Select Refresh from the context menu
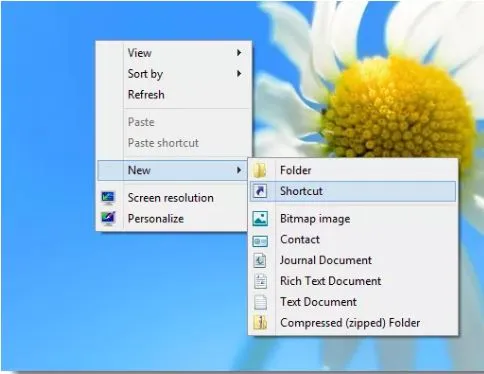 (x=173, y=95)
